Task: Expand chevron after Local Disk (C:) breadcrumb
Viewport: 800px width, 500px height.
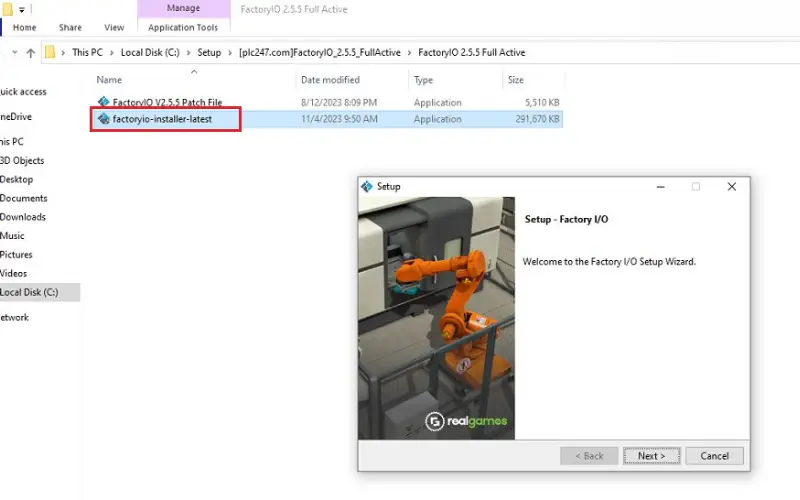Action: 188,53
